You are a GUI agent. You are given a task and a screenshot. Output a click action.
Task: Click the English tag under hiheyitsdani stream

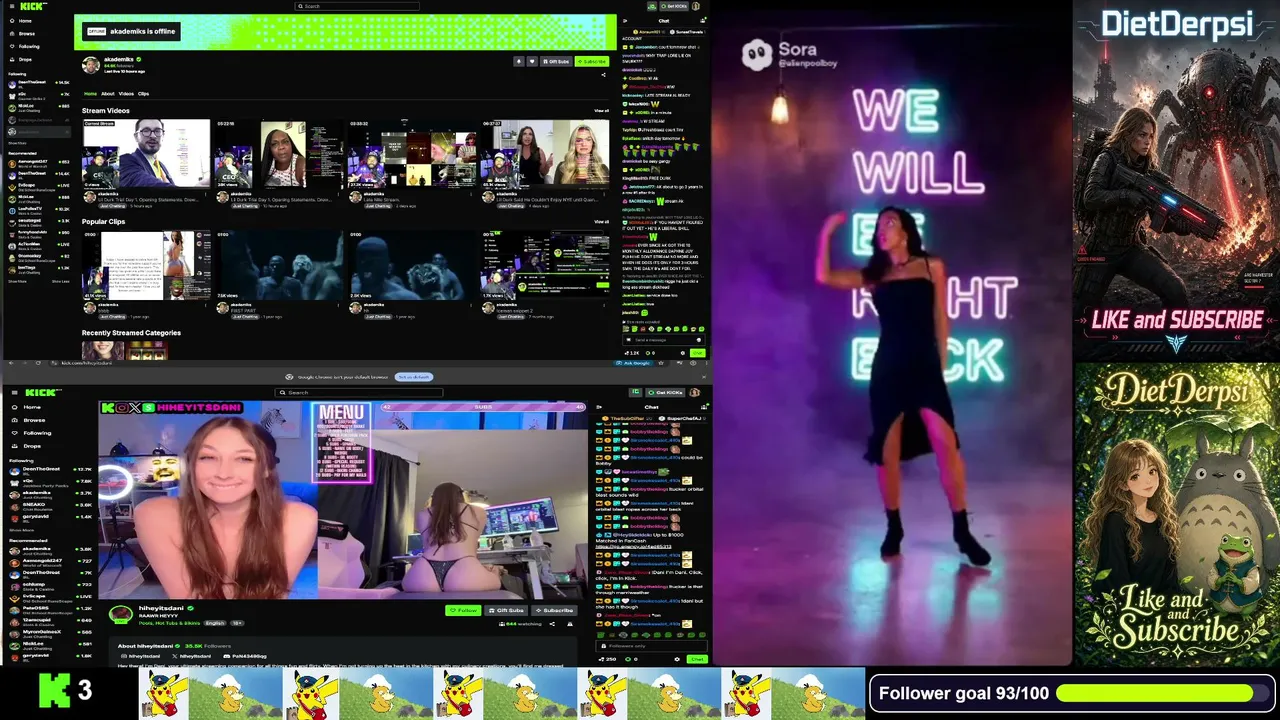pos(214,623)
